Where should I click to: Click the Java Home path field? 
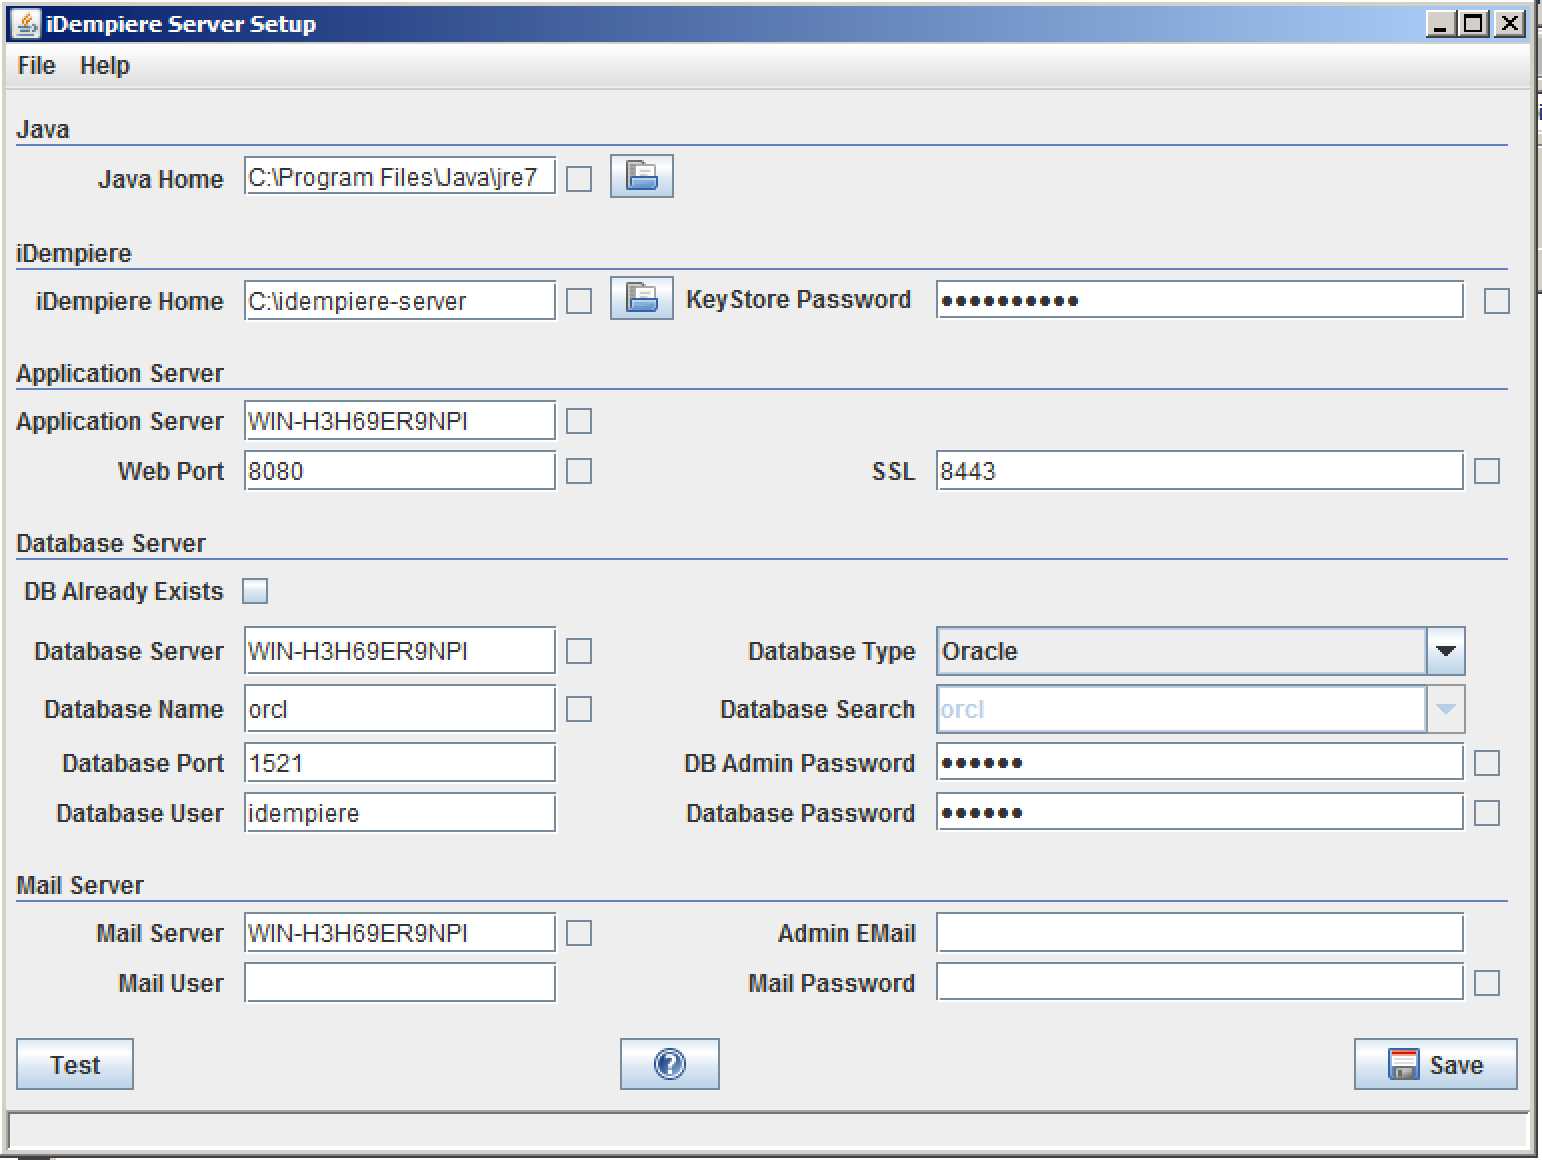[x=400, y=177]
